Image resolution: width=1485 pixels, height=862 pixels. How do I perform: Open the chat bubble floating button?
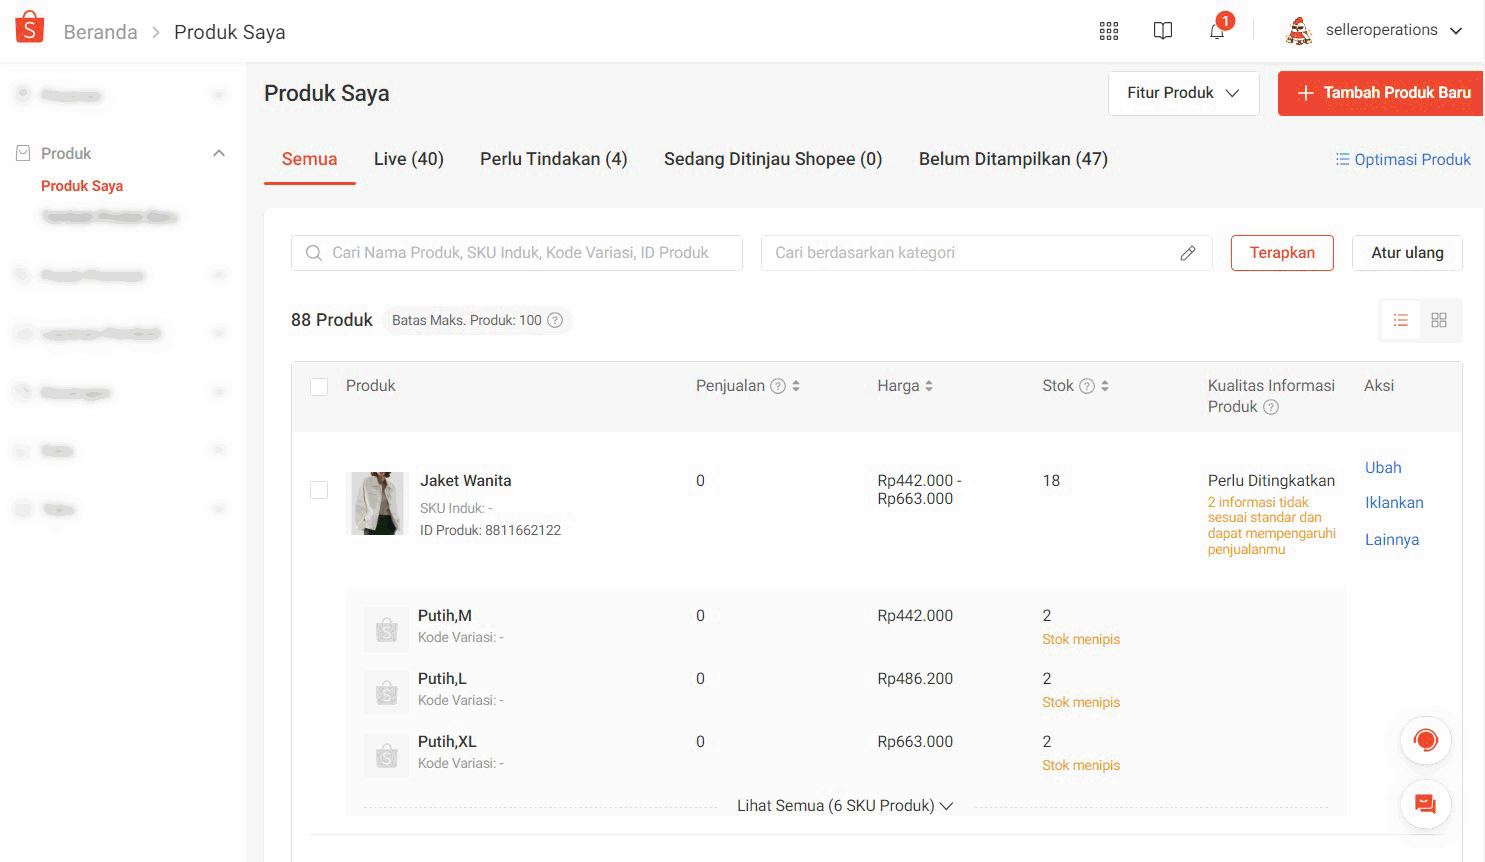(x=1425, y=804)
